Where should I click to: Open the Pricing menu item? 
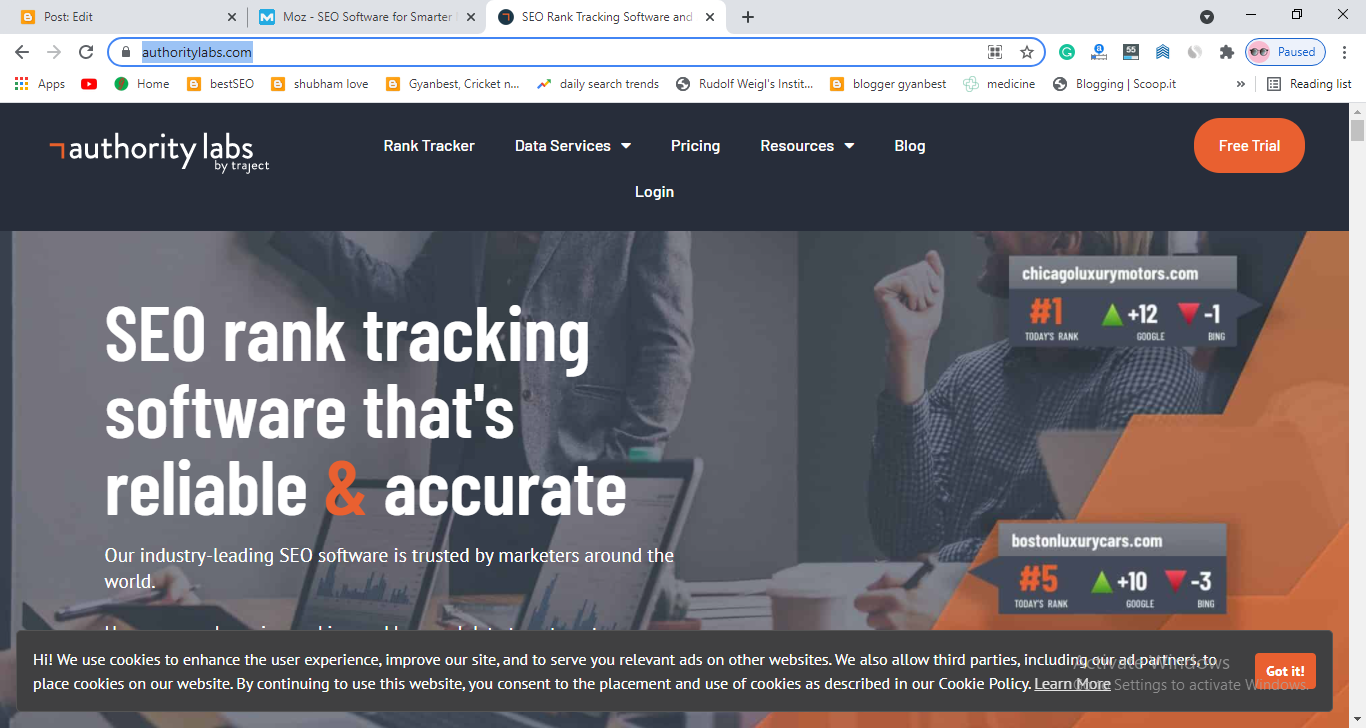point(695,146)
